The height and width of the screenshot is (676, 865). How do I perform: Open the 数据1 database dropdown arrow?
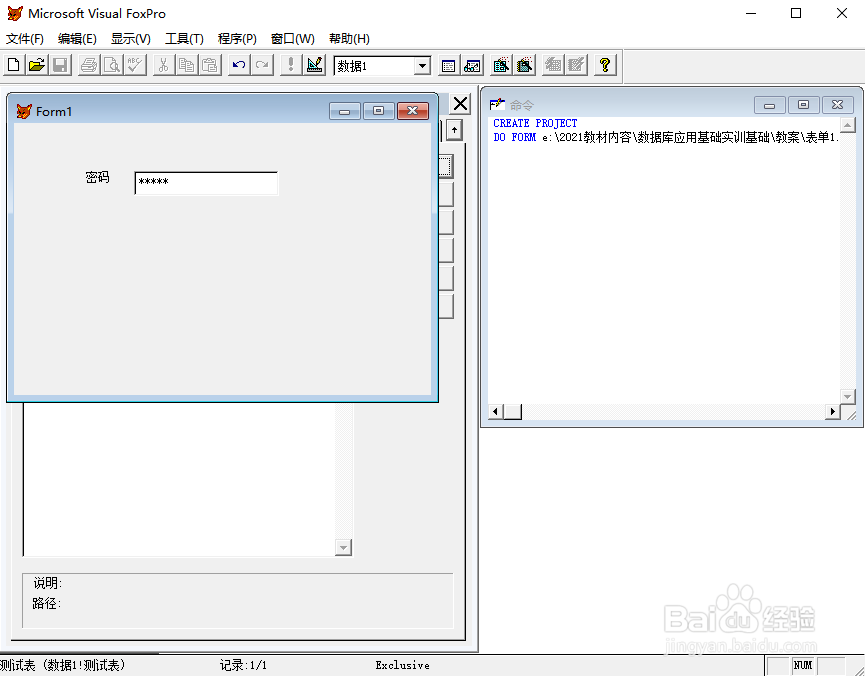[x=422, y=66]
